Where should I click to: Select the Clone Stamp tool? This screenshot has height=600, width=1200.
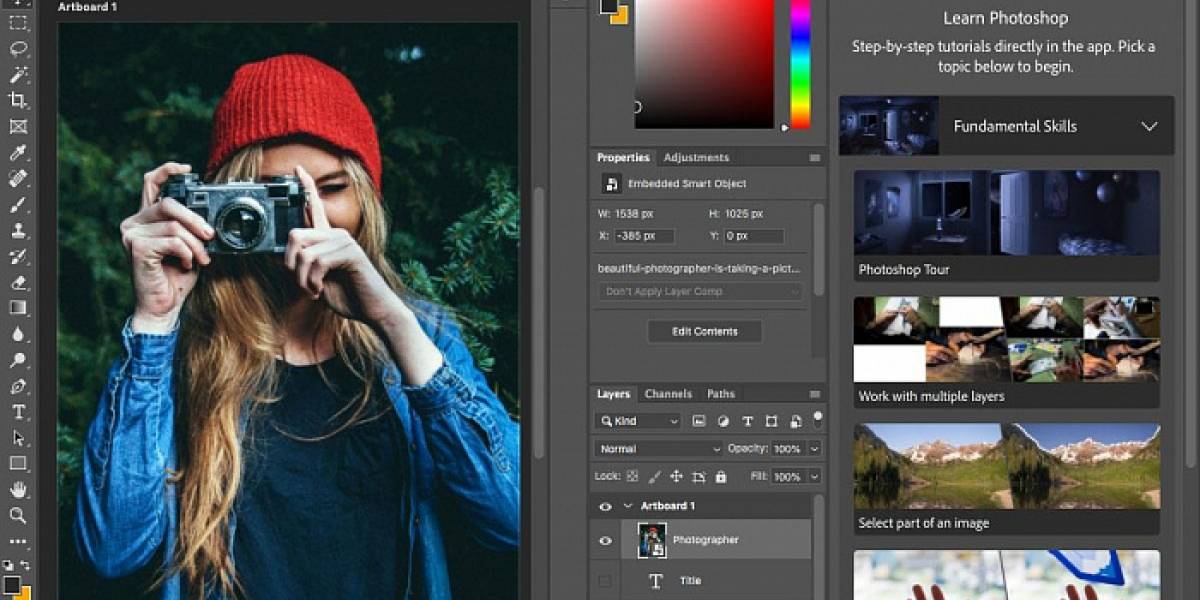18,230
